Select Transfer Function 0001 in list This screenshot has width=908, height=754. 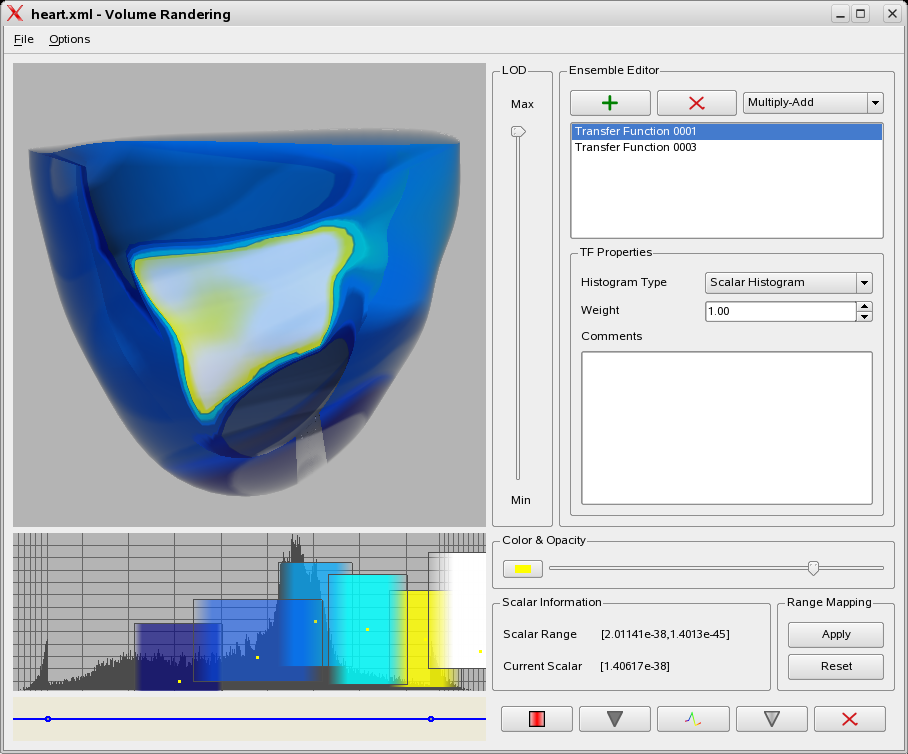click(727, 131)
